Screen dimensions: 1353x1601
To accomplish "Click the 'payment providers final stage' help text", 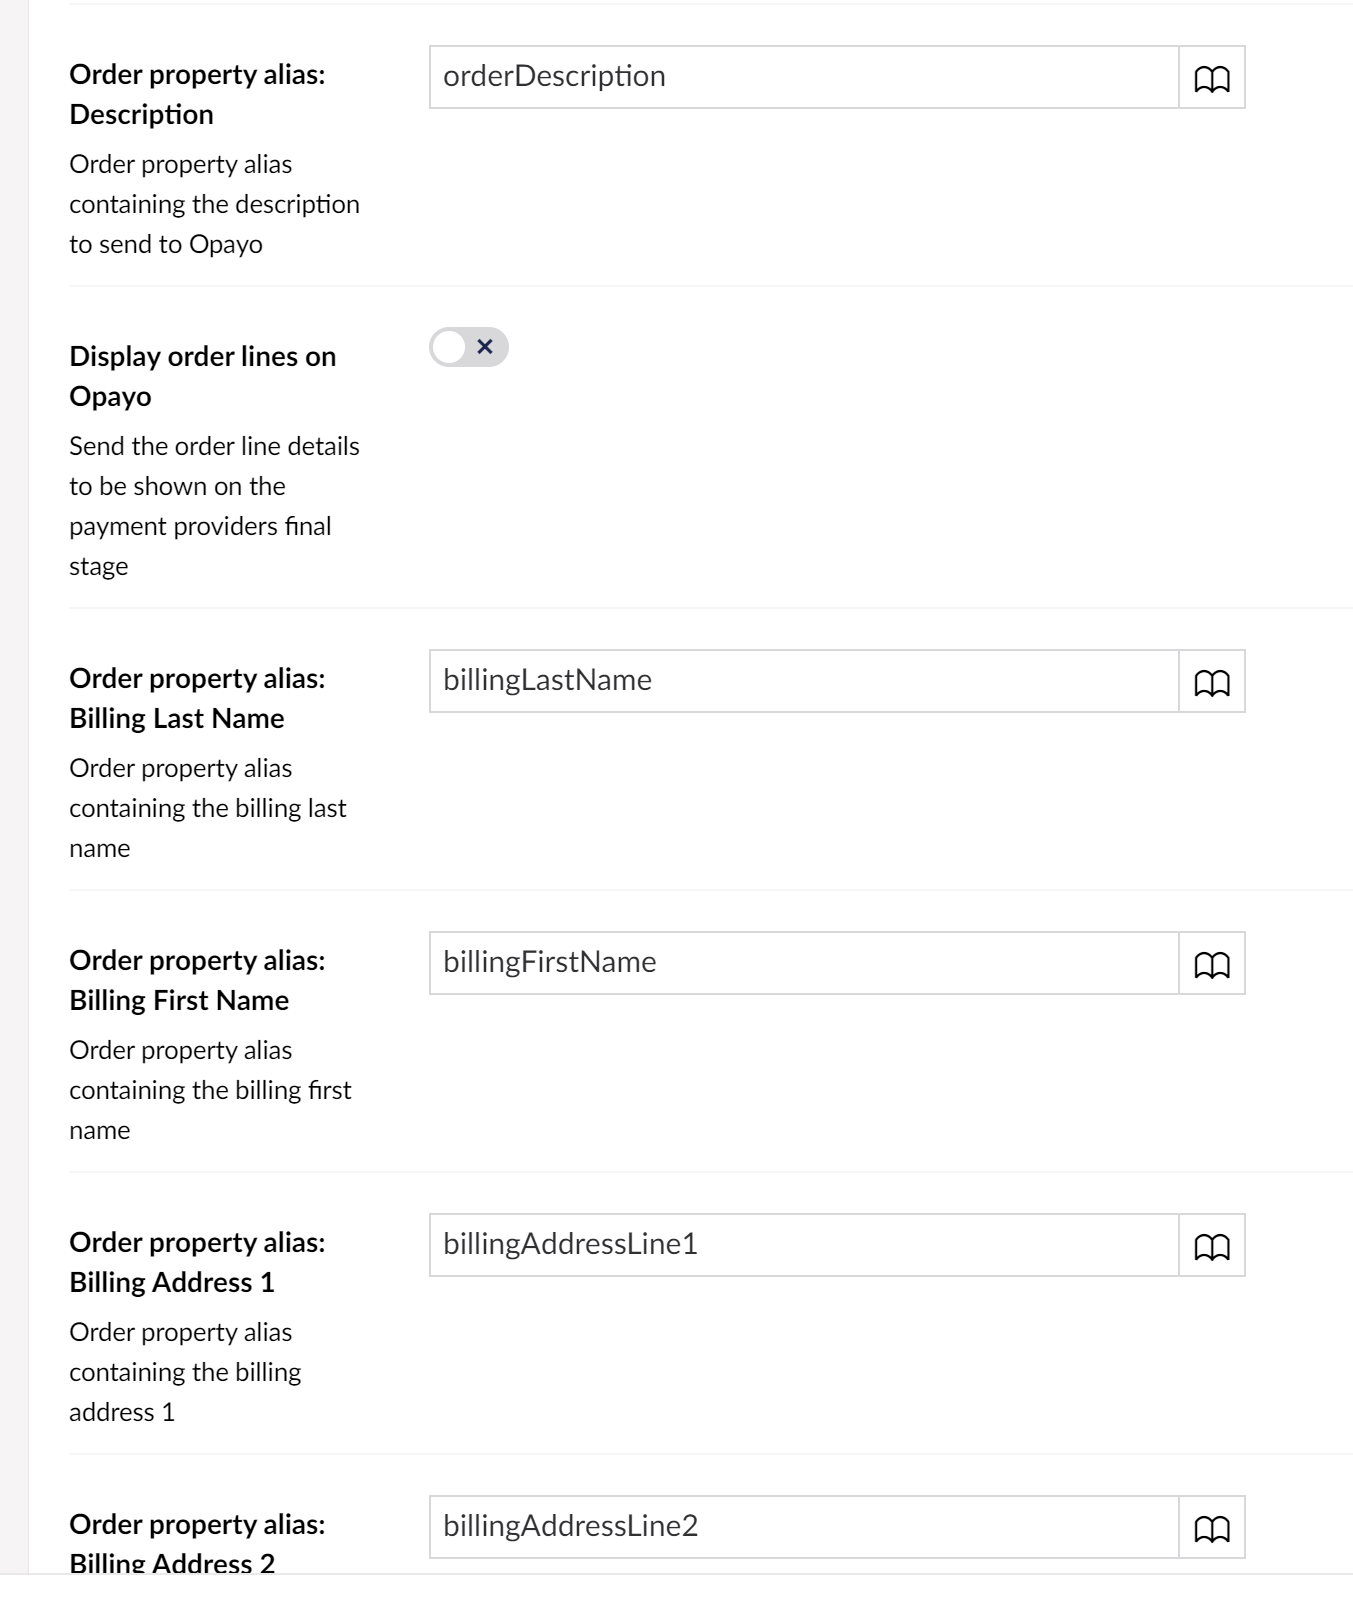I will [200, 546].
